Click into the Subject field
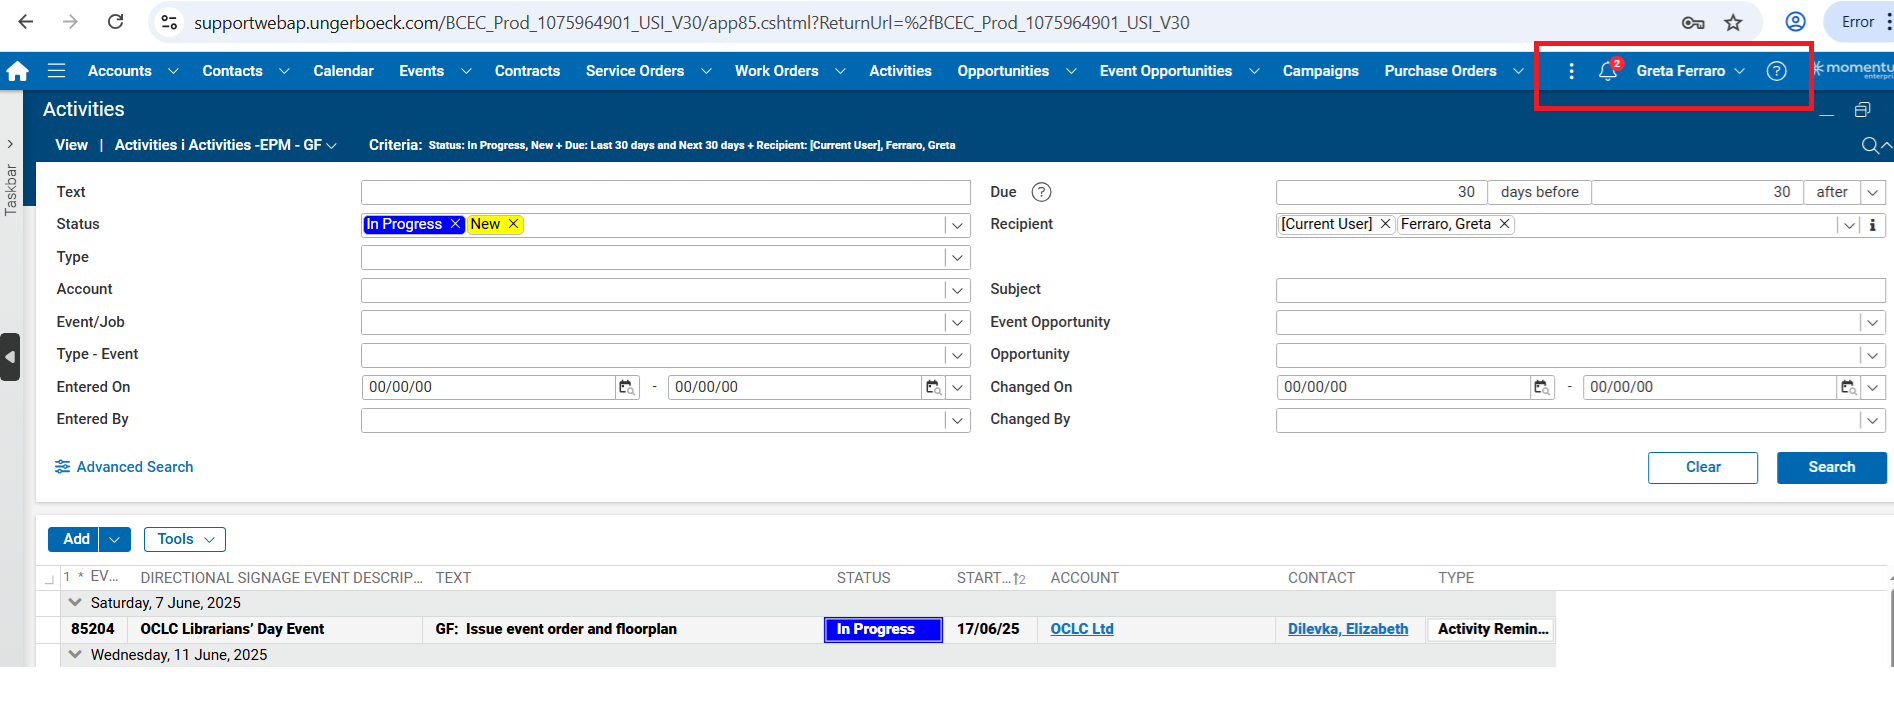The height and width of the screenshot is (706, 1894). click(1580, 290)
